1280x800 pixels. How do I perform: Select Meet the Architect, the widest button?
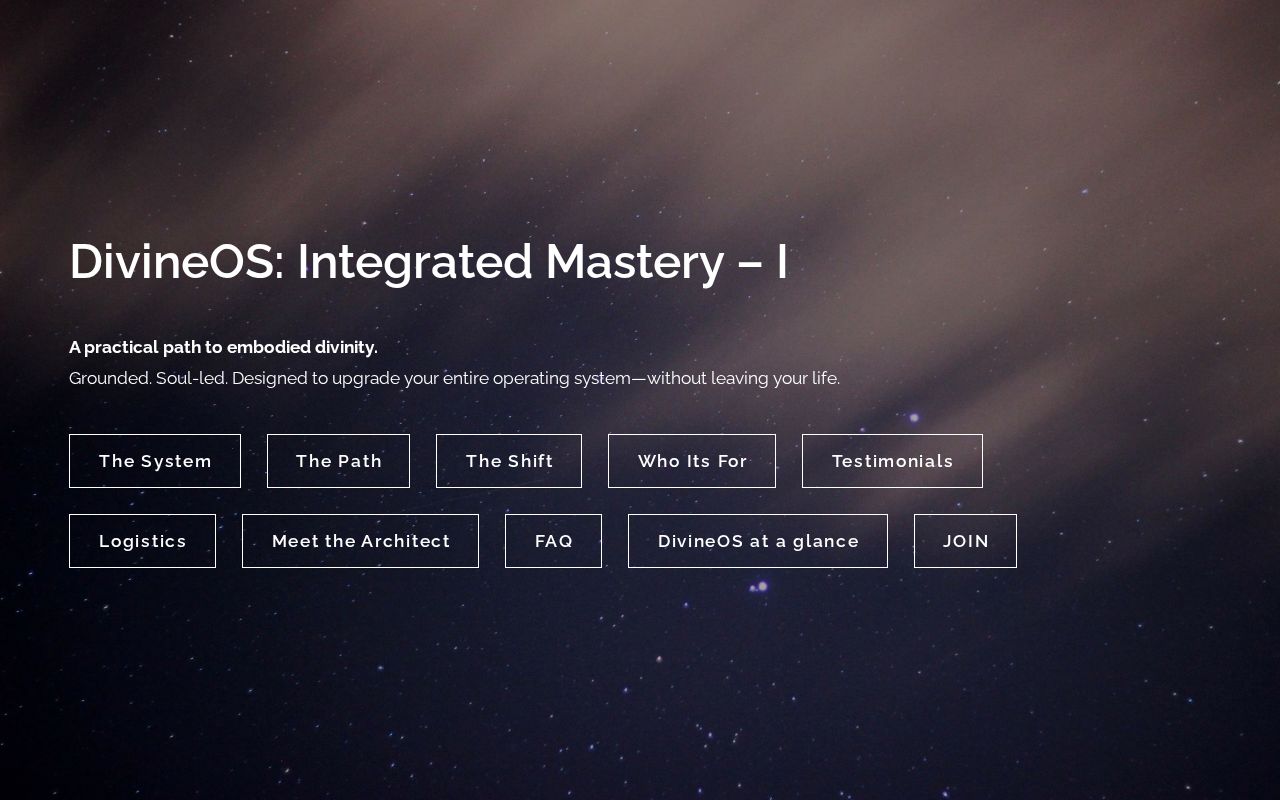(360, 541)
